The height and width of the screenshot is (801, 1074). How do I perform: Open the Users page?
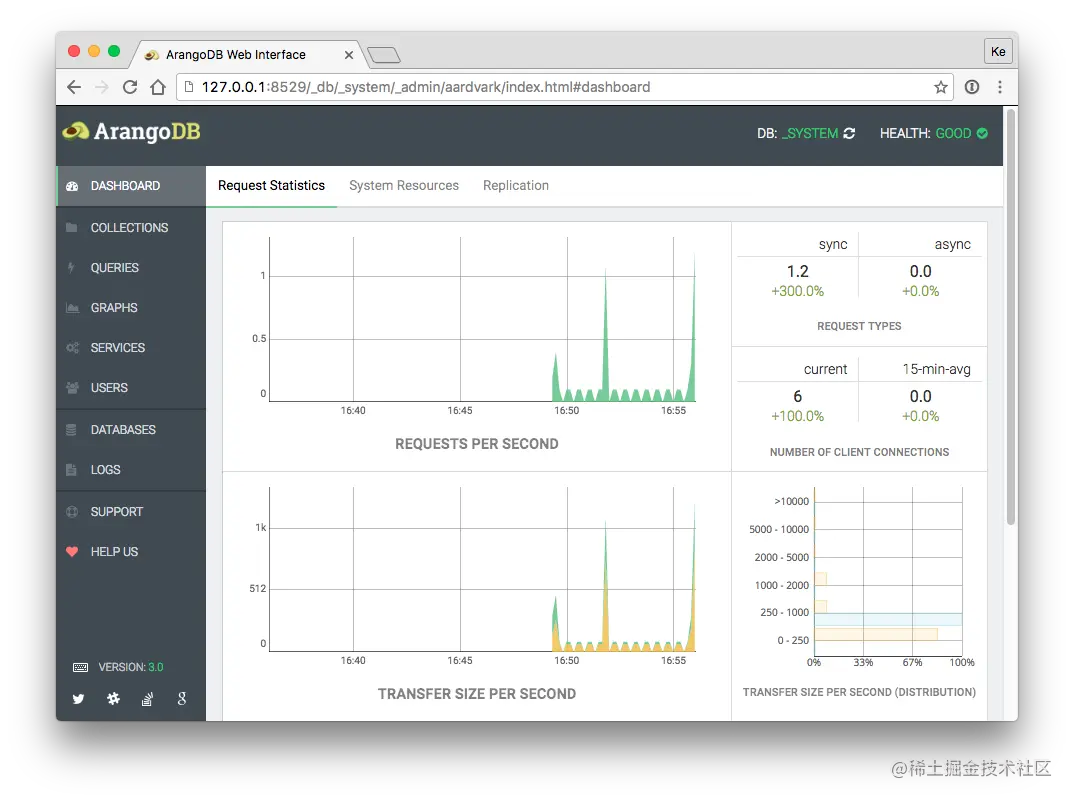point(131,388)
